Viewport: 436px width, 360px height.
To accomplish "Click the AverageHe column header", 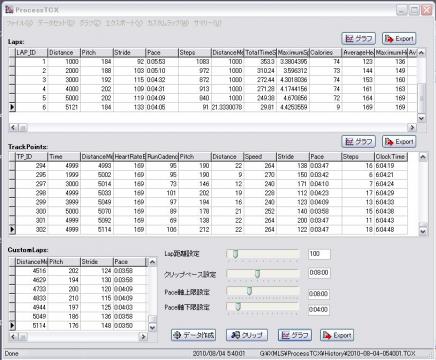I will [358, 53].
